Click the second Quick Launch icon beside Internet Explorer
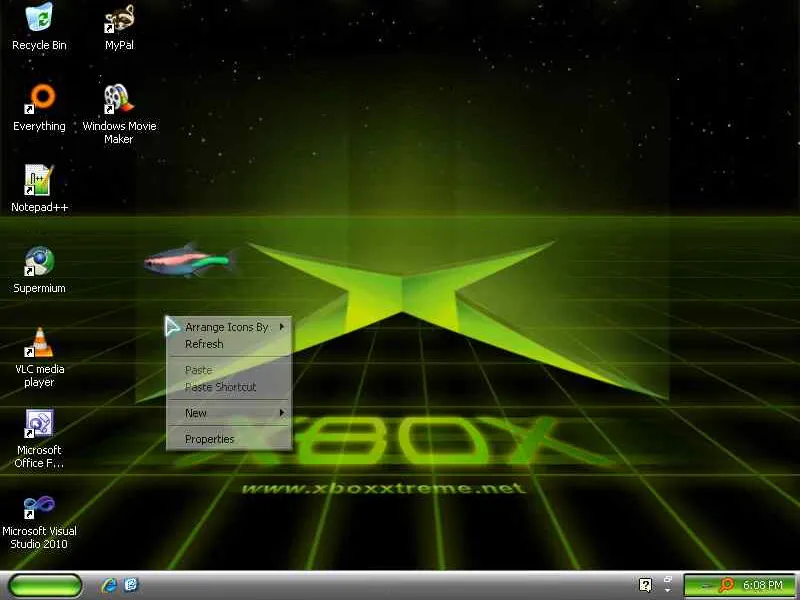 coord(131,585)
